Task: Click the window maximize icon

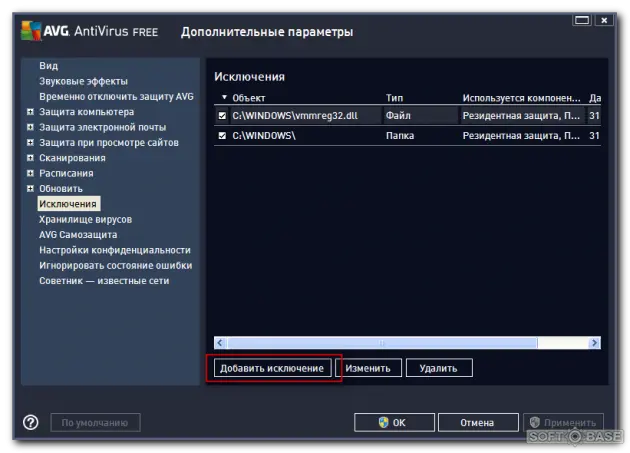Action: coord(582,20)
